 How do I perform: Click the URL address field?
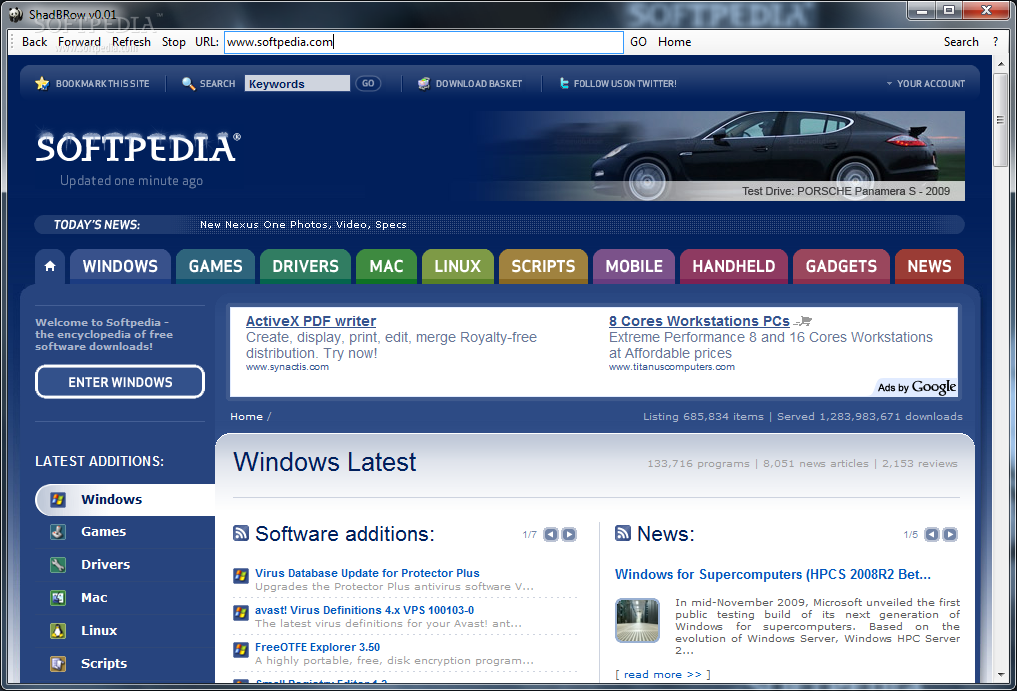[x=424, y=42]
